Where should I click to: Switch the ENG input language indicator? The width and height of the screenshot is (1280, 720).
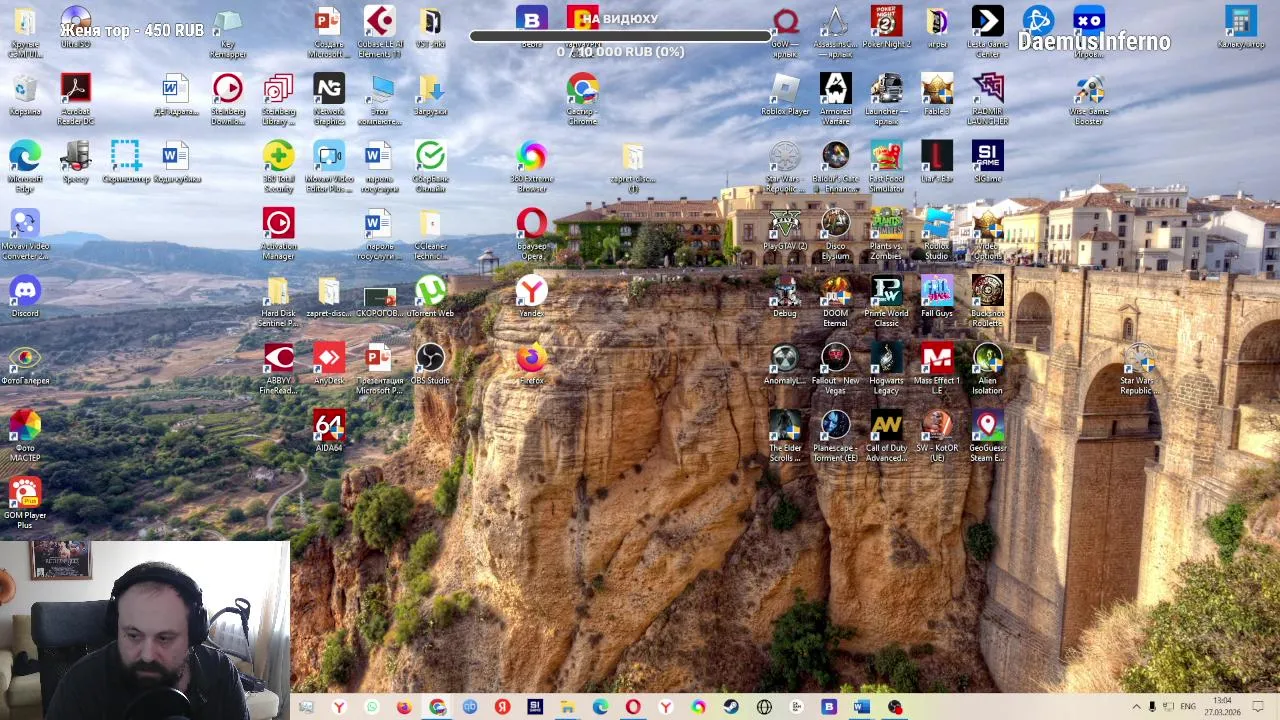click(1188, 707)
